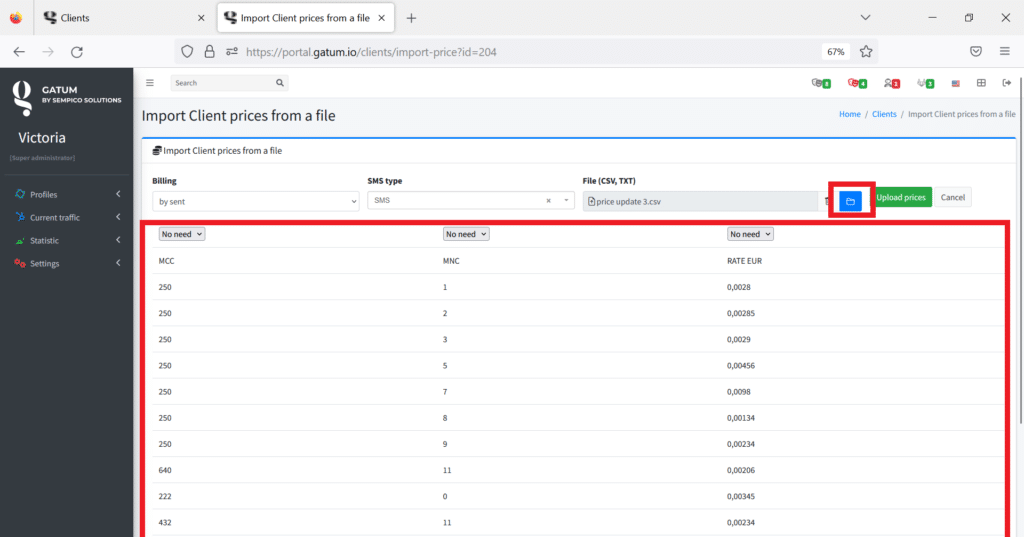Clear the SMS type selection with x
Image resolution: width=1024 pixels, height=537 pixels.
click(549, 201)
